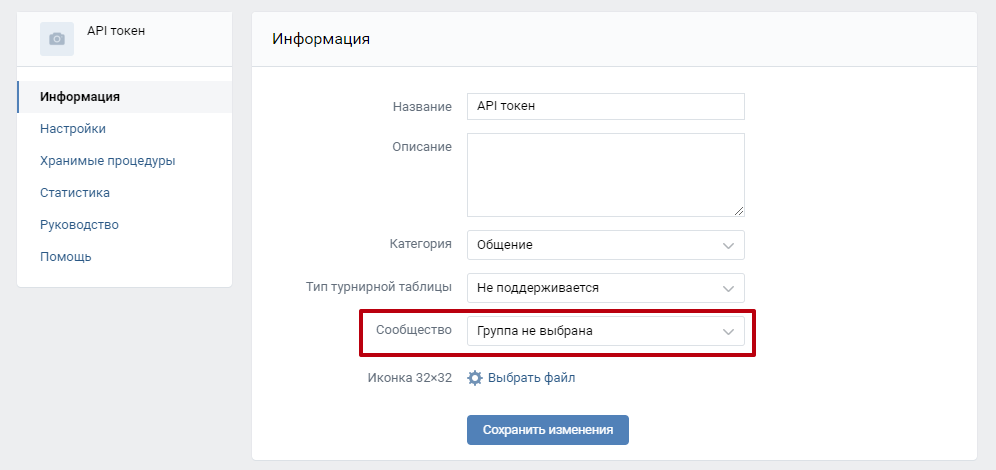The image size is (996, 470).
Task: Click the camera placeholder app icon
Action: [57, 39]
